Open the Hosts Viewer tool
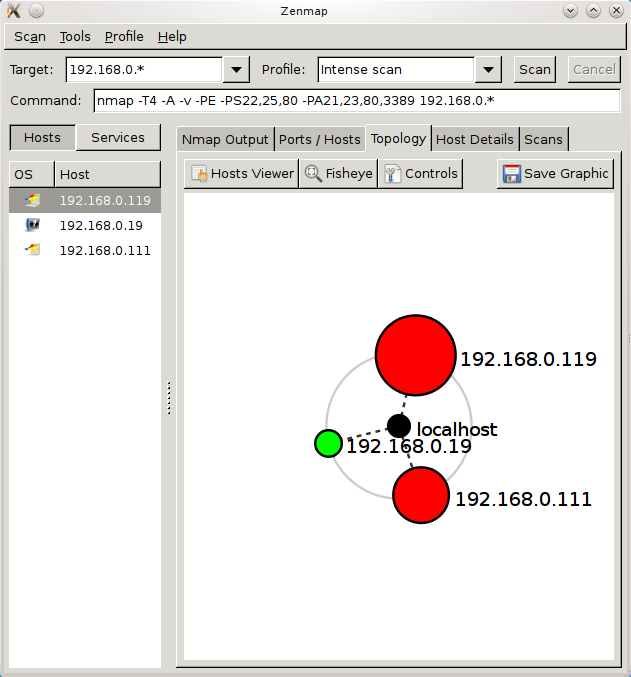The height and width of the screenshot is (677, 631). [242, 173]
